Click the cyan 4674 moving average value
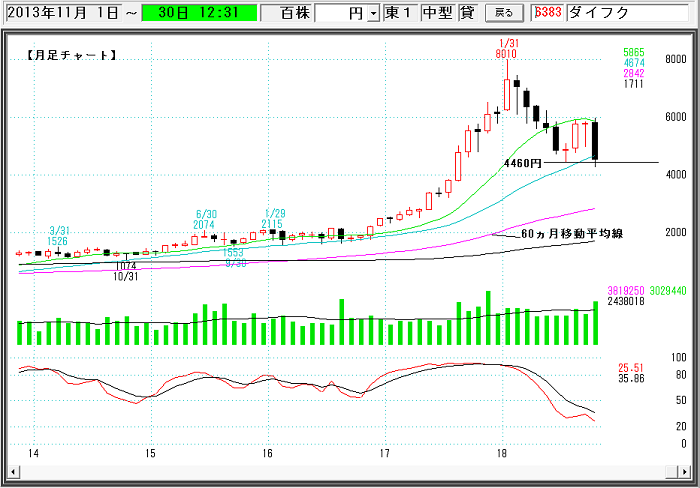The image size is (700, 488). (x=634, y=63)
